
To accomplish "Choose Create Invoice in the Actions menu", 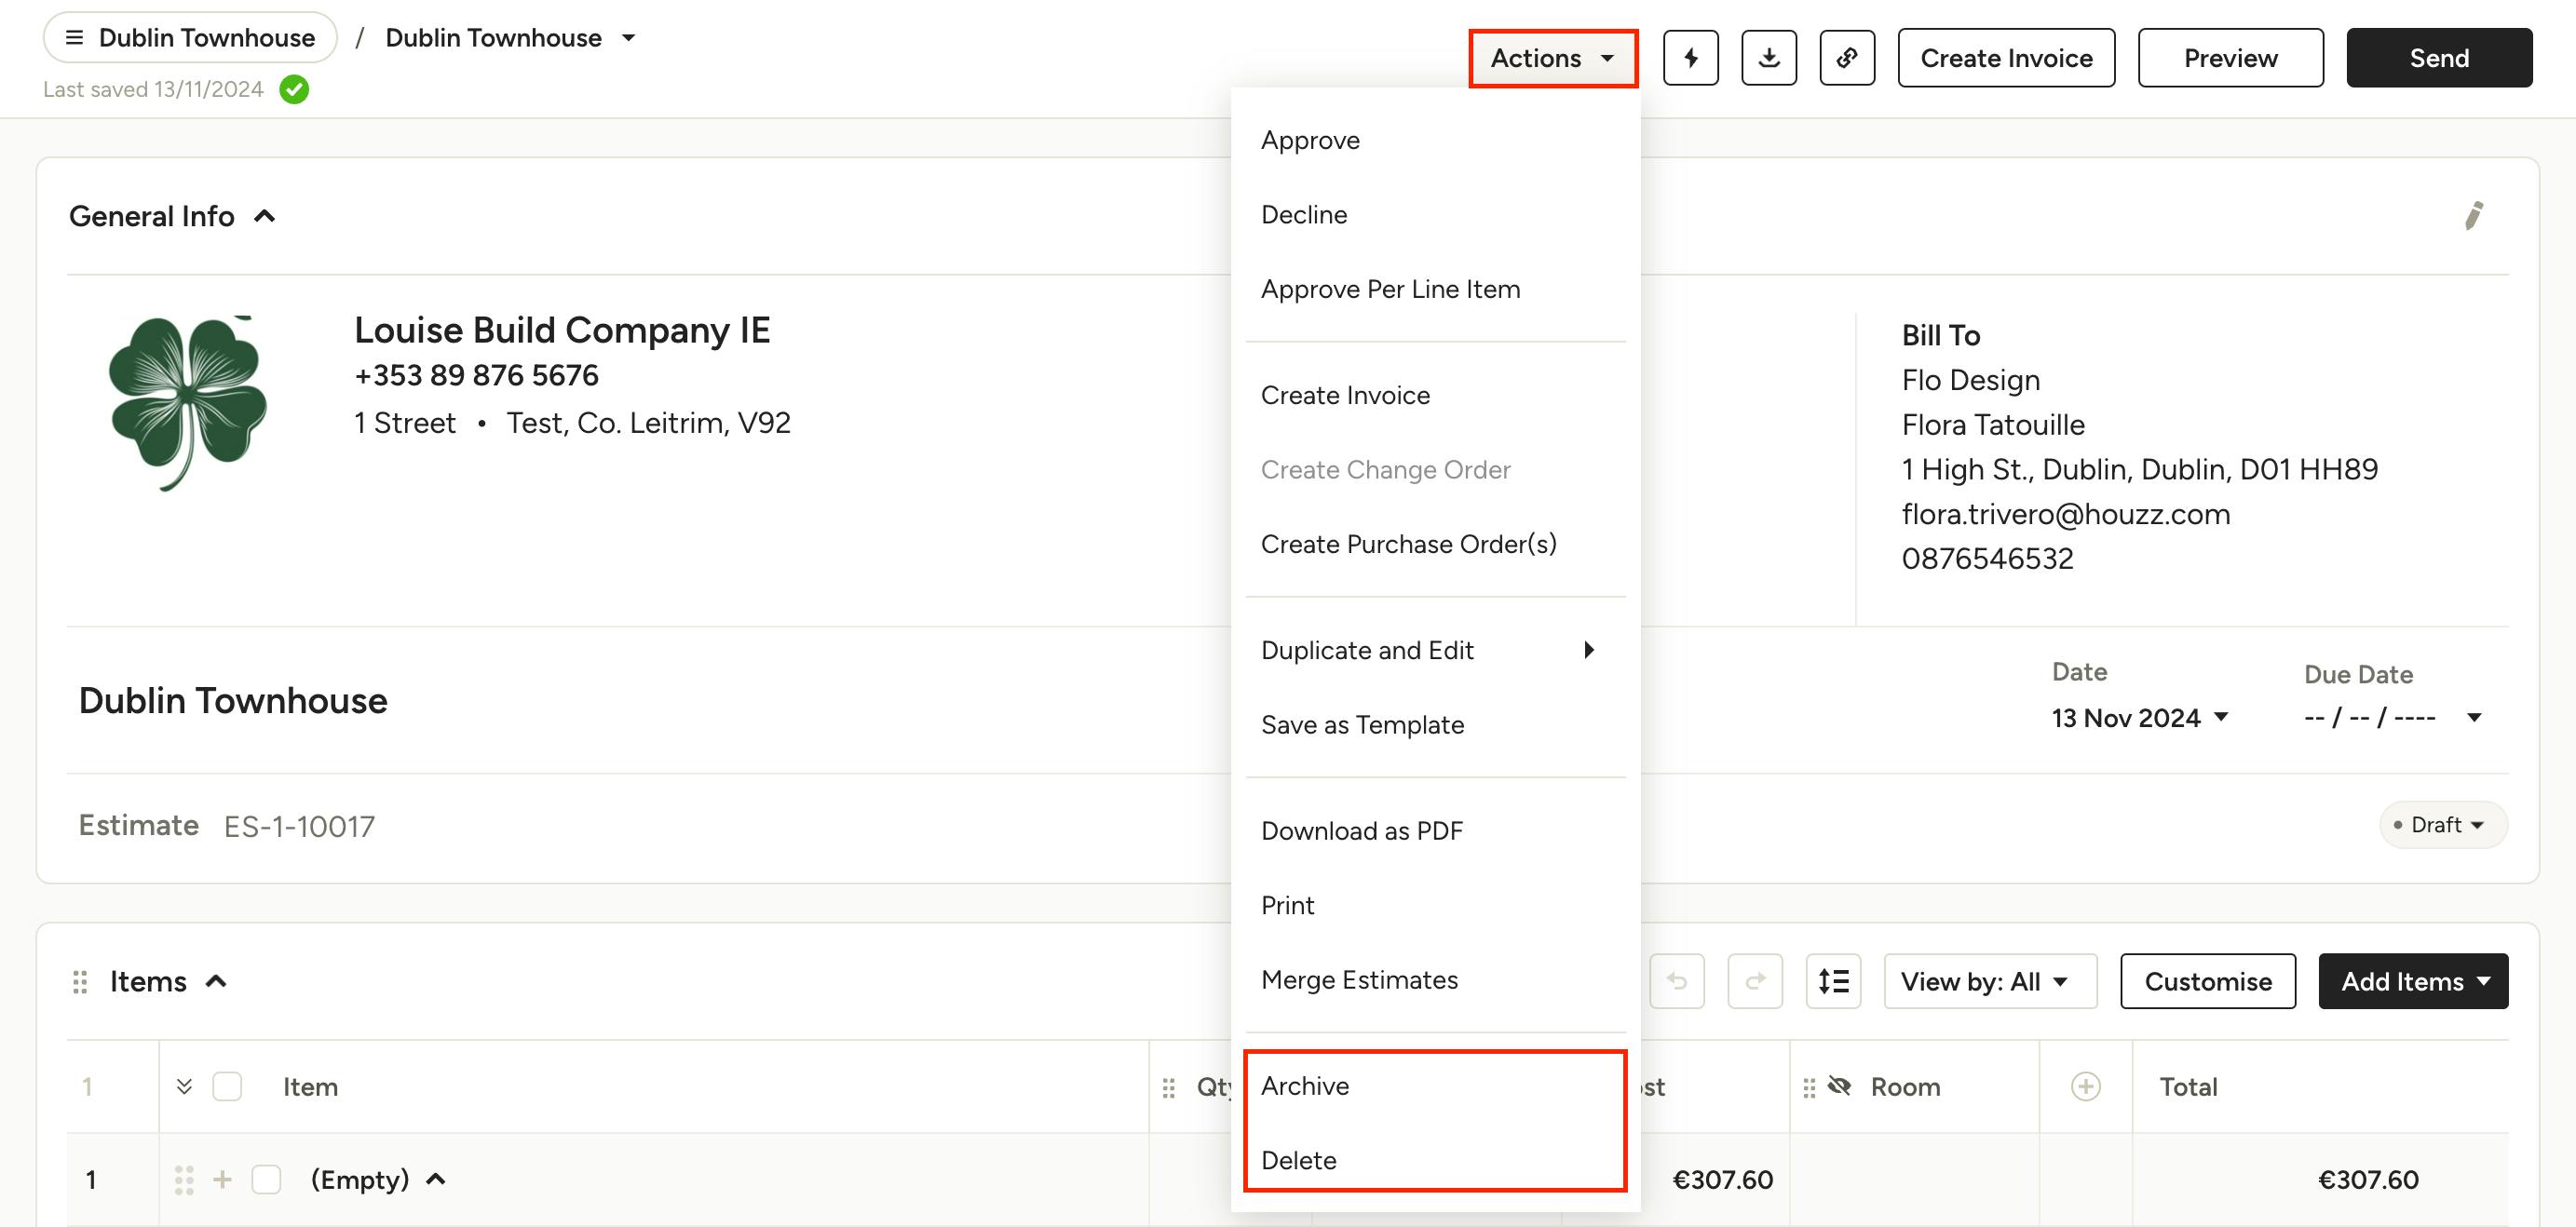I will coord(1435,395).
